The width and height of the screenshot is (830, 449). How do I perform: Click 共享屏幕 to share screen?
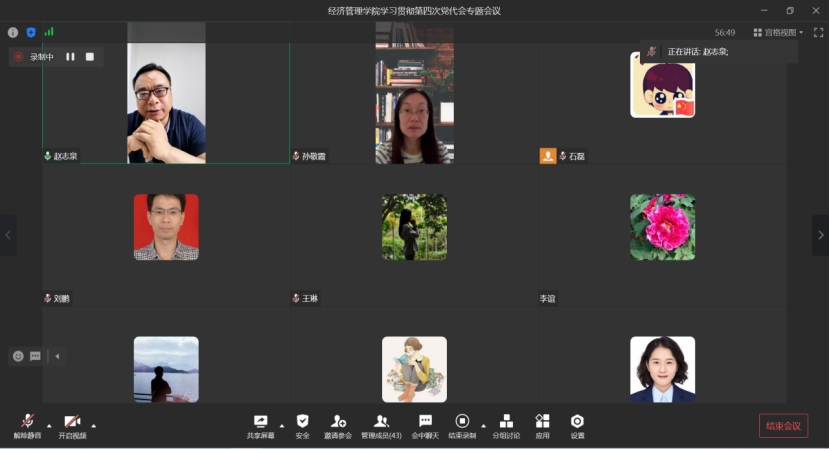pos(260,426)
